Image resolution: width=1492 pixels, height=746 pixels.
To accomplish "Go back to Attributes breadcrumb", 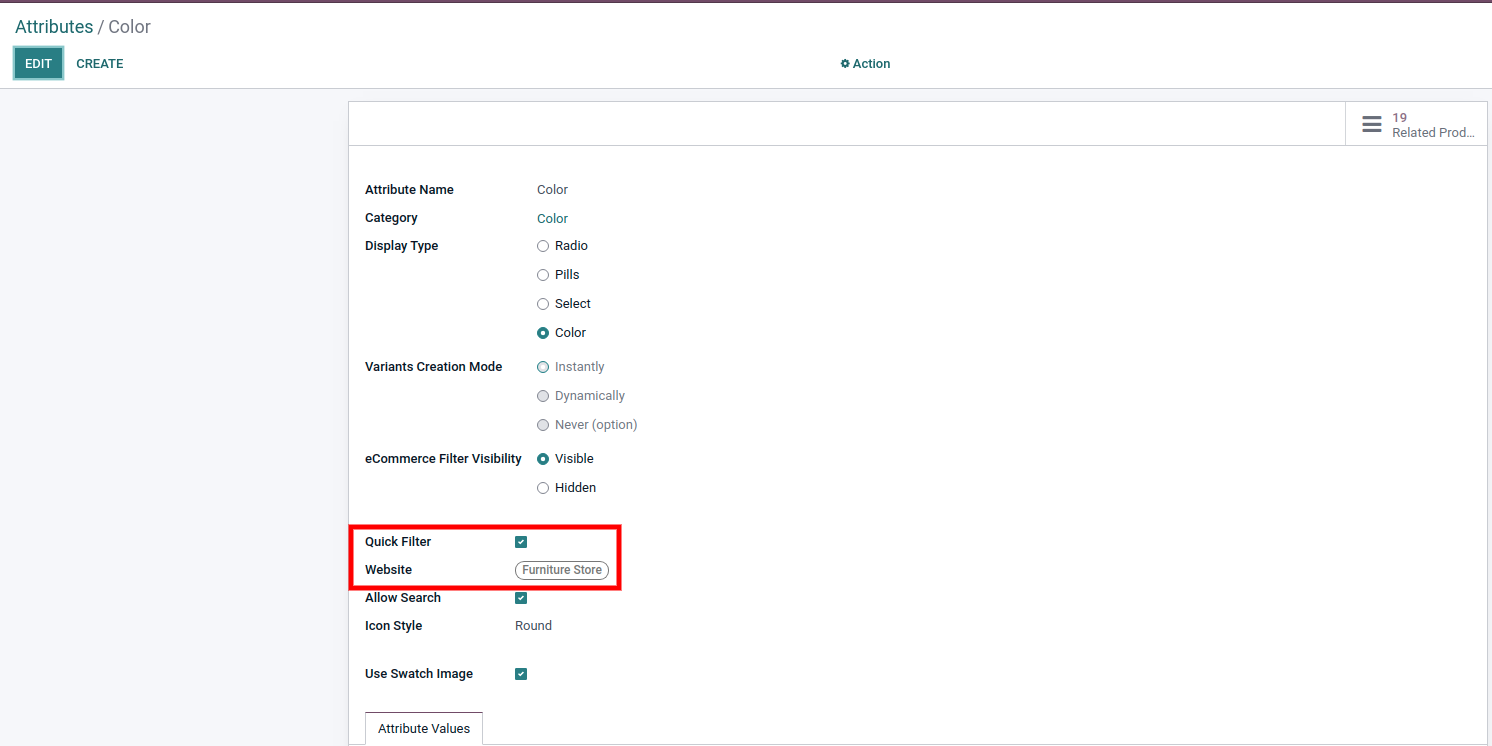I will click(x=54, y=27).
